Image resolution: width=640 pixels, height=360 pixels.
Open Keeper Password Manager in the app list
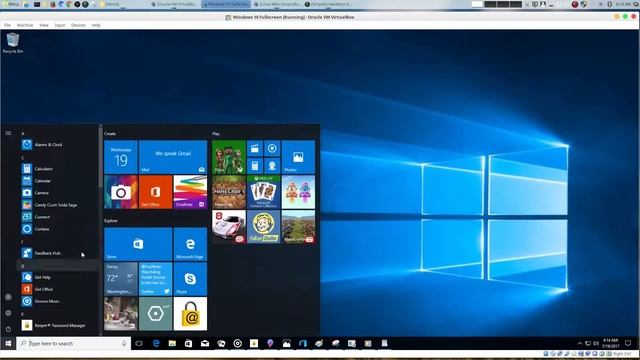point(57,325)
